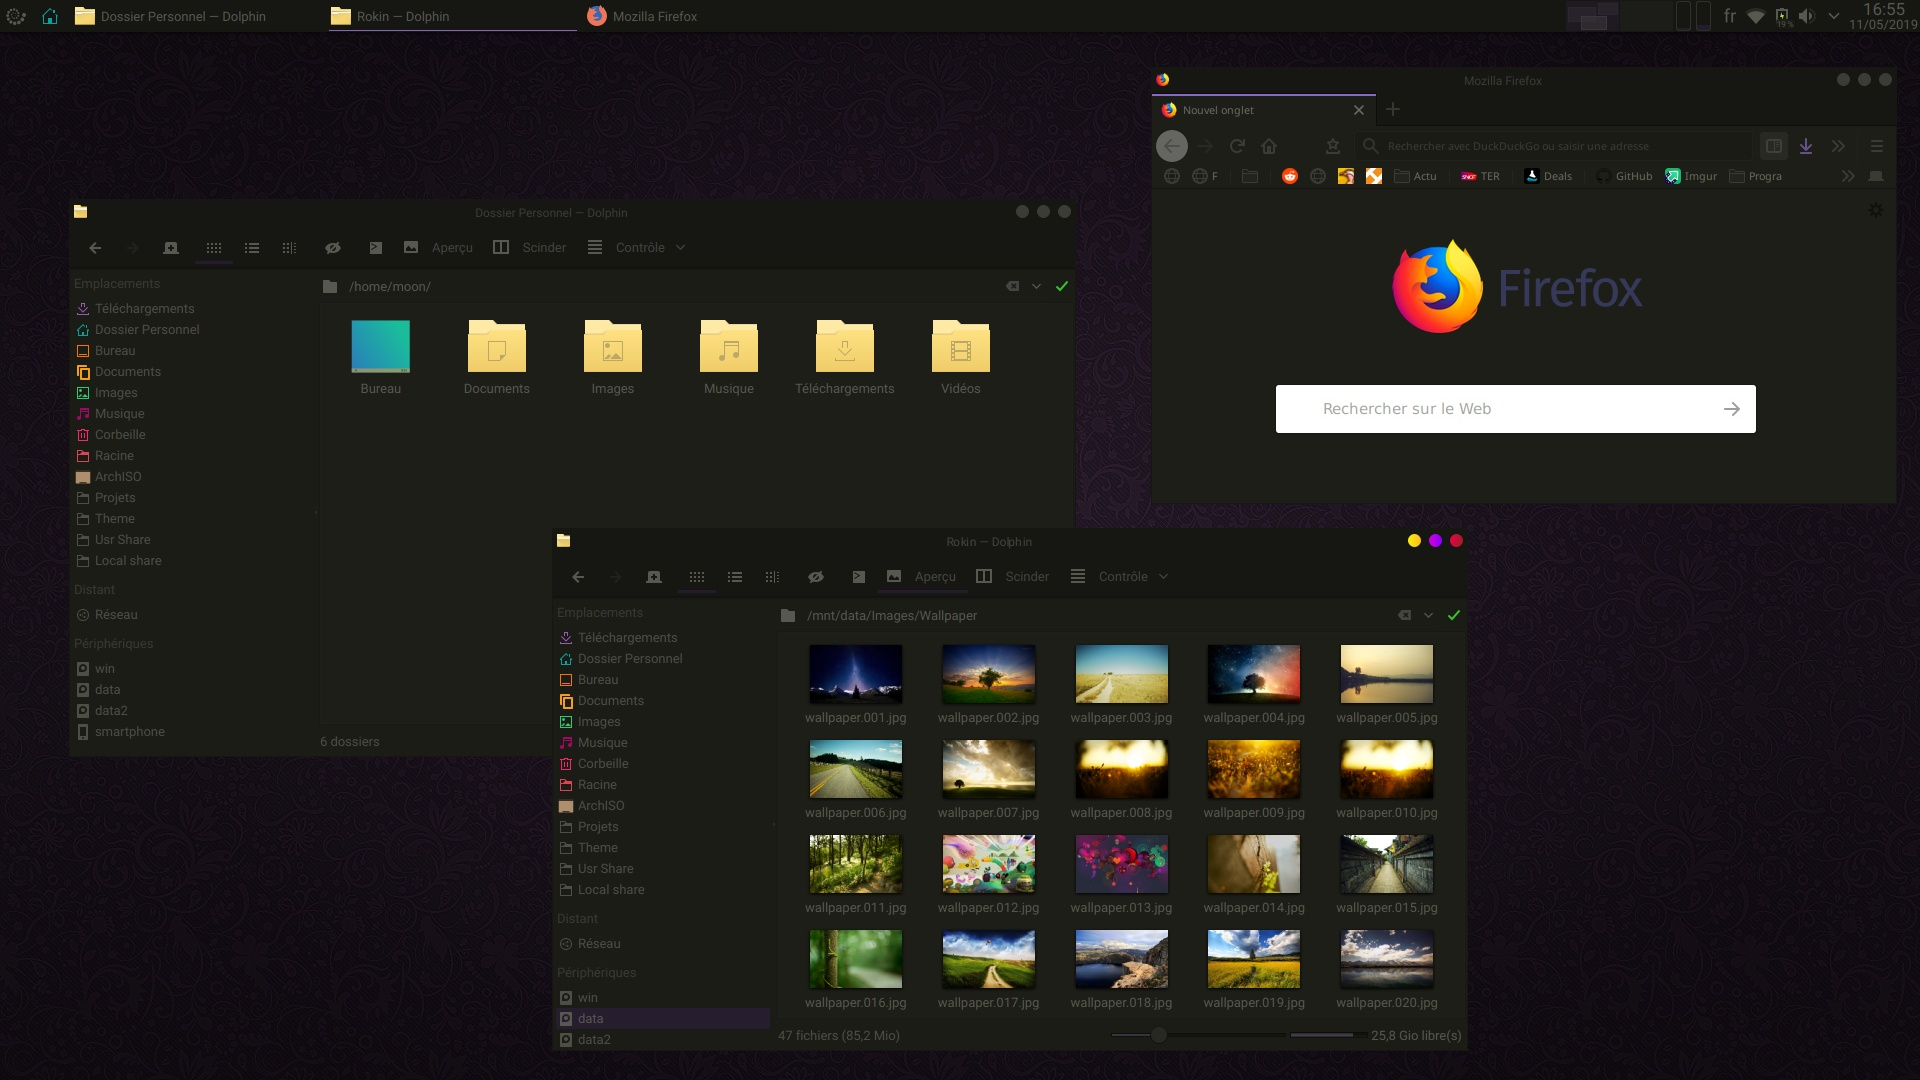Go back in Dossier Personnel Dolphin window

[95, 248]
